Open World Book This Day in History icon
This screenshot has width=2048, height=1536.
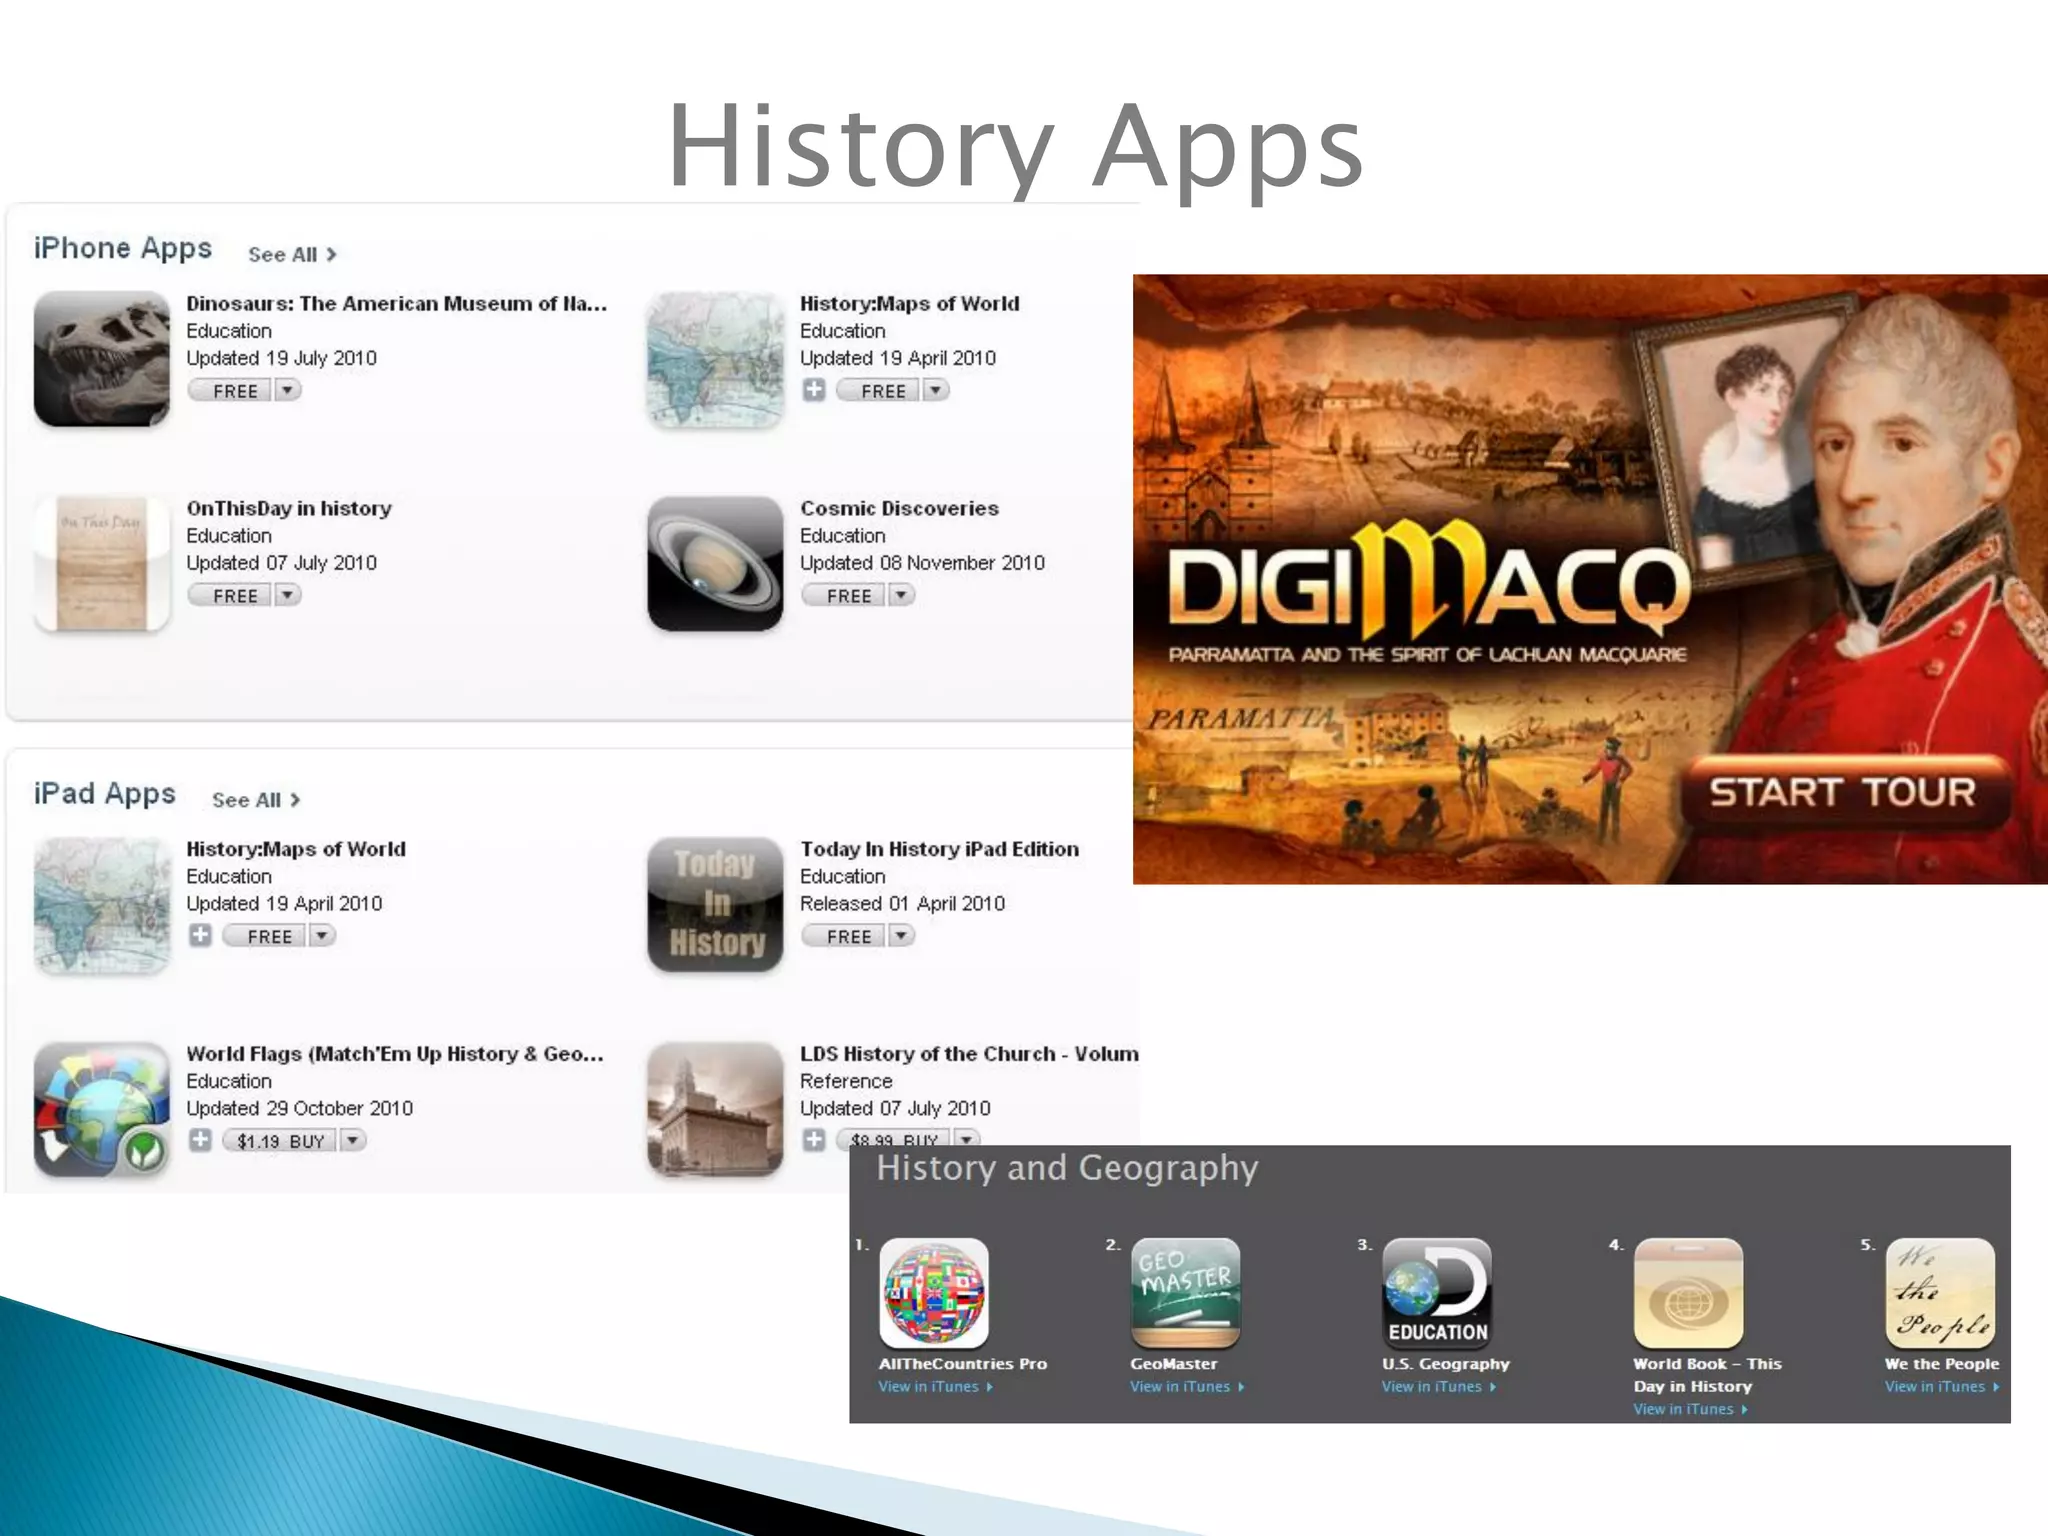coord(1688,1293)
